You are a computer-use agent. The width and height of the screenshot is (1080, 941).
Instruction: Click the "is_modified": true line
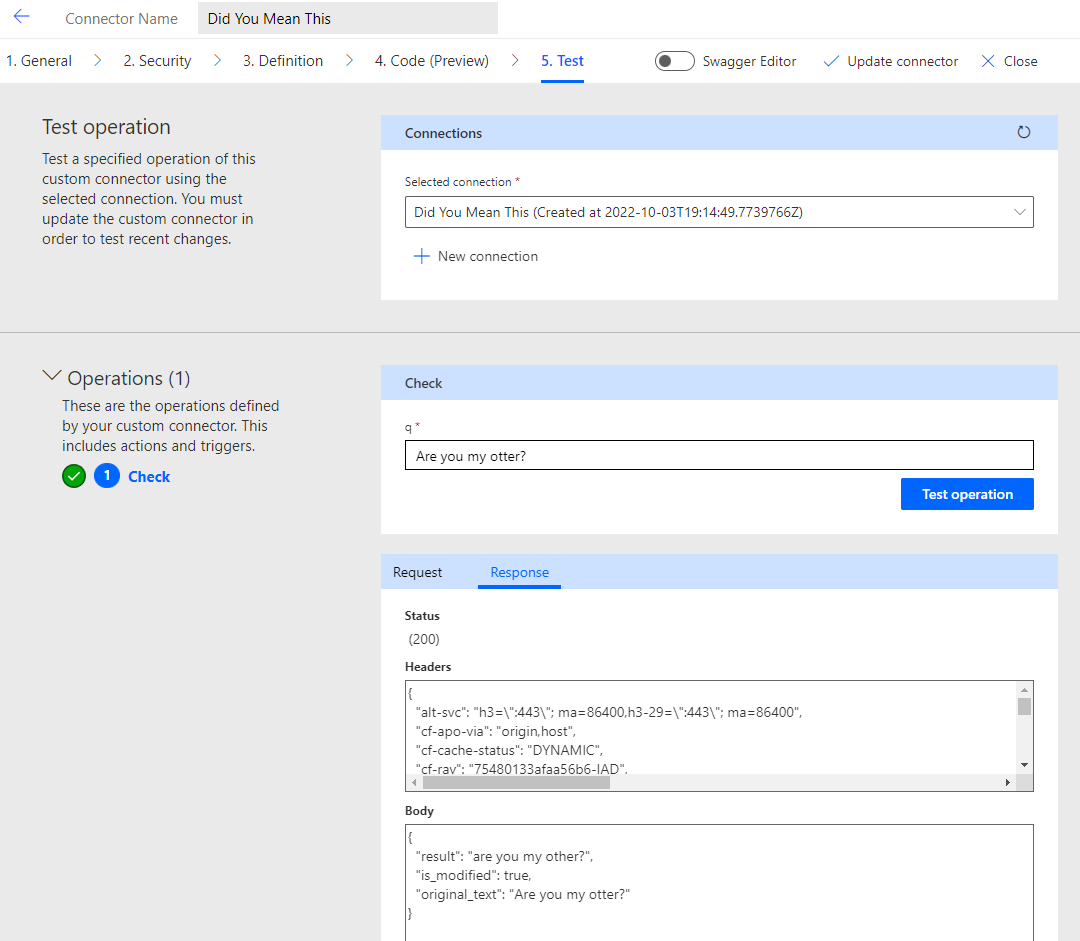click(x=473, y=876)
